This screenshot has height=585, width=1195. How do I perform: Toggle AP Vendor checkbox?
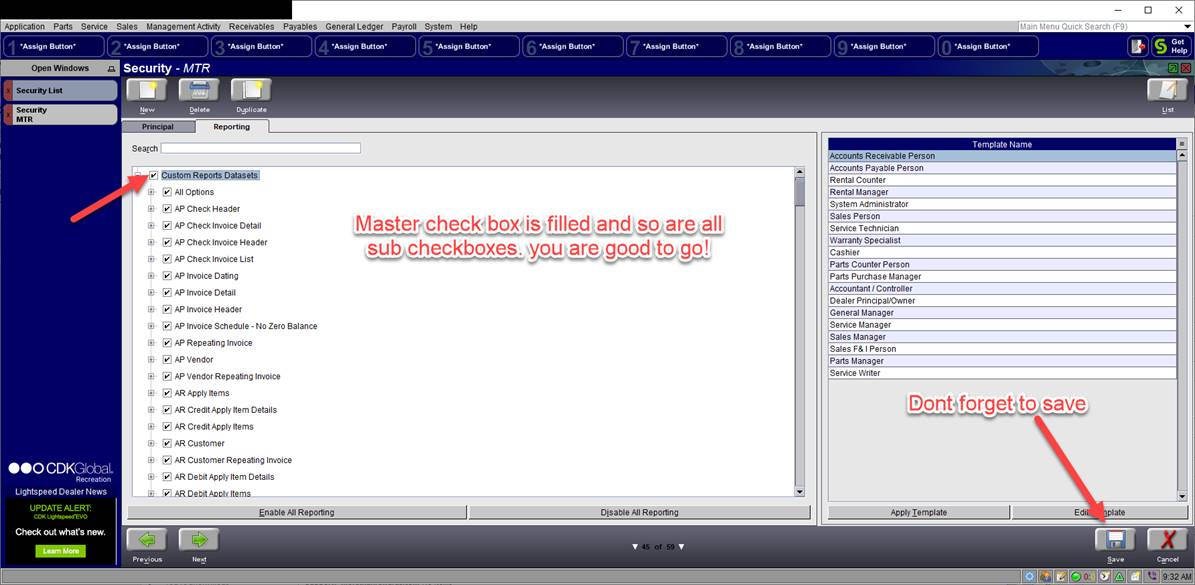[x=167, y=360]
